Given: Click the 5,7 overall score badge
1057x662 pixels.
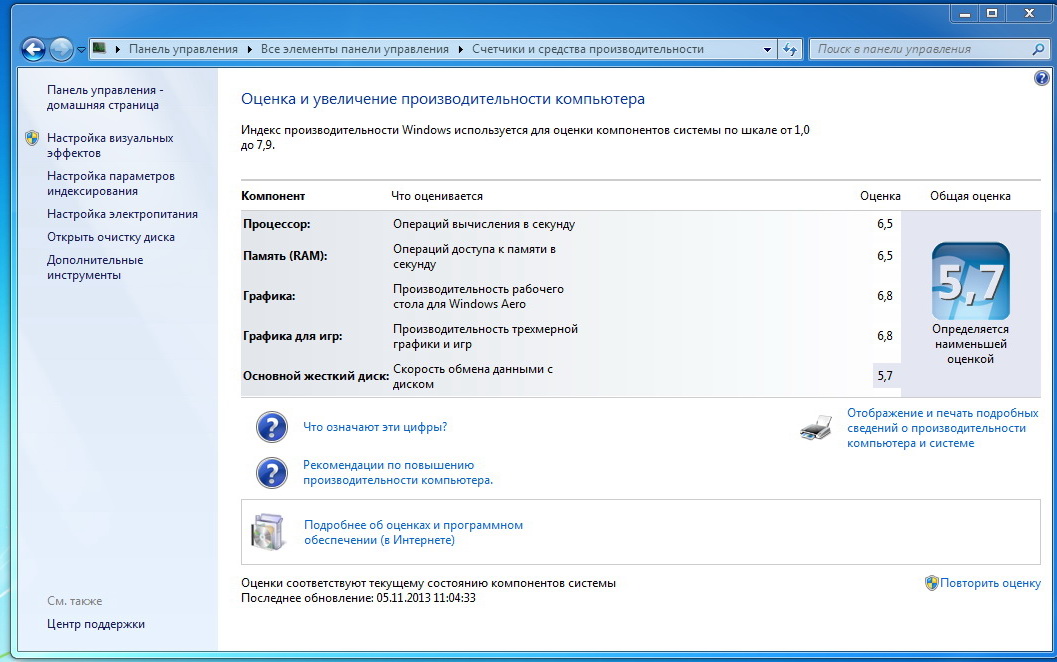Looking at the screenshot, I should point(971,281).
